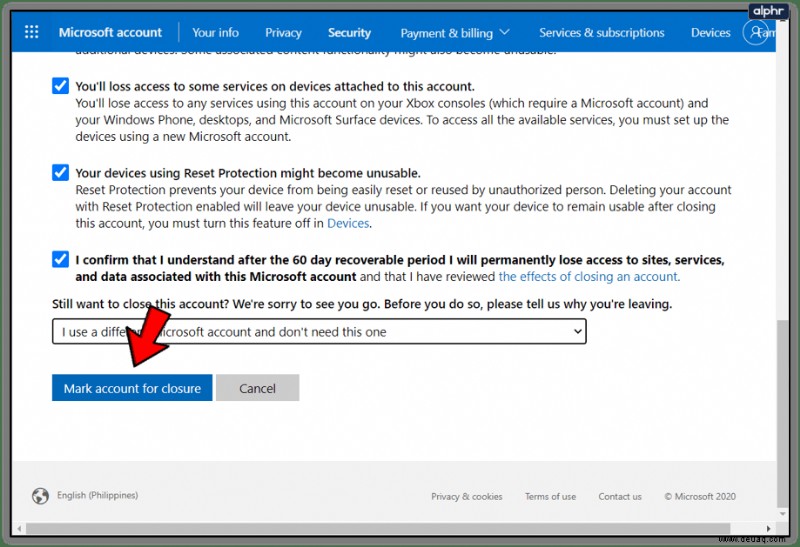Click the © Microsoft 2020 text
The image size is (800, 547).
tap(700, 496)
